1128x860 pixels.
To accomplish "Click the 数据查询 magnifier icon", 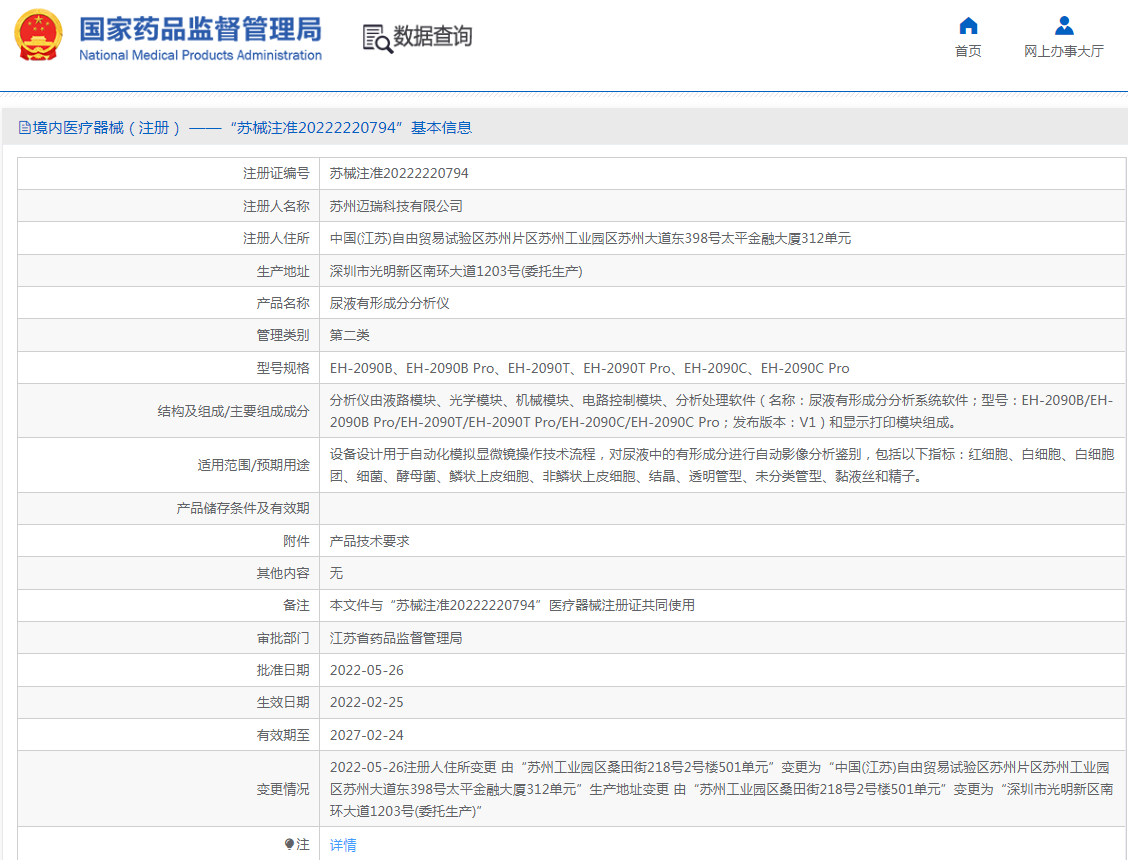I will [x=376, y=39].
